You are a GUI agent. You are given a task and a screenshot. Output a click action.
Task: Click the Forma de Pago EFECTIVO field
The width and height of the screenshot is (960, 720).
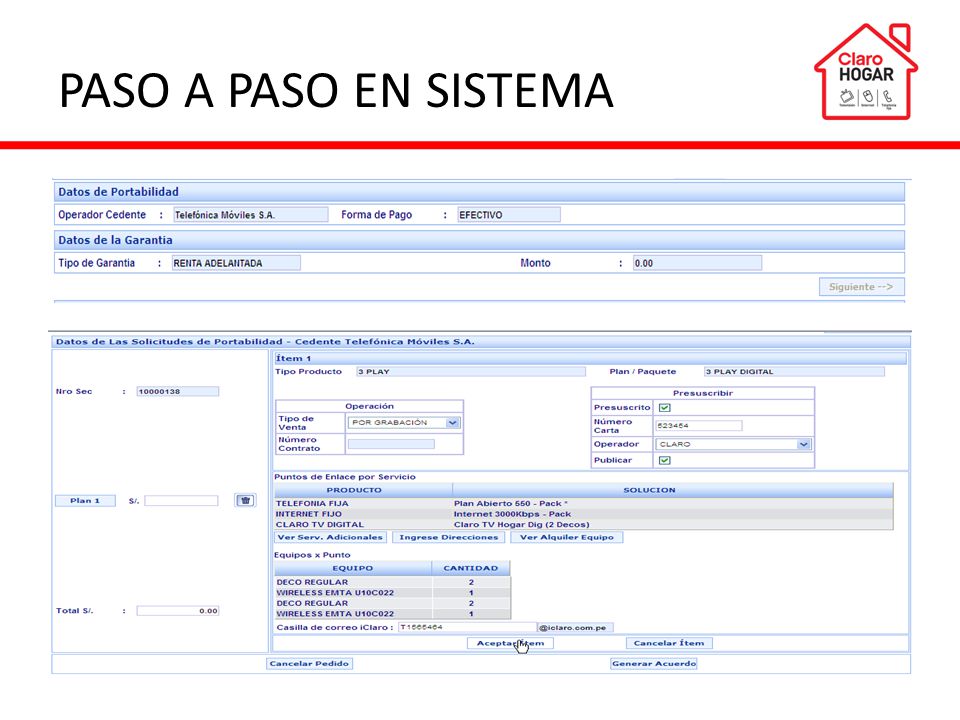coord(508,214)
